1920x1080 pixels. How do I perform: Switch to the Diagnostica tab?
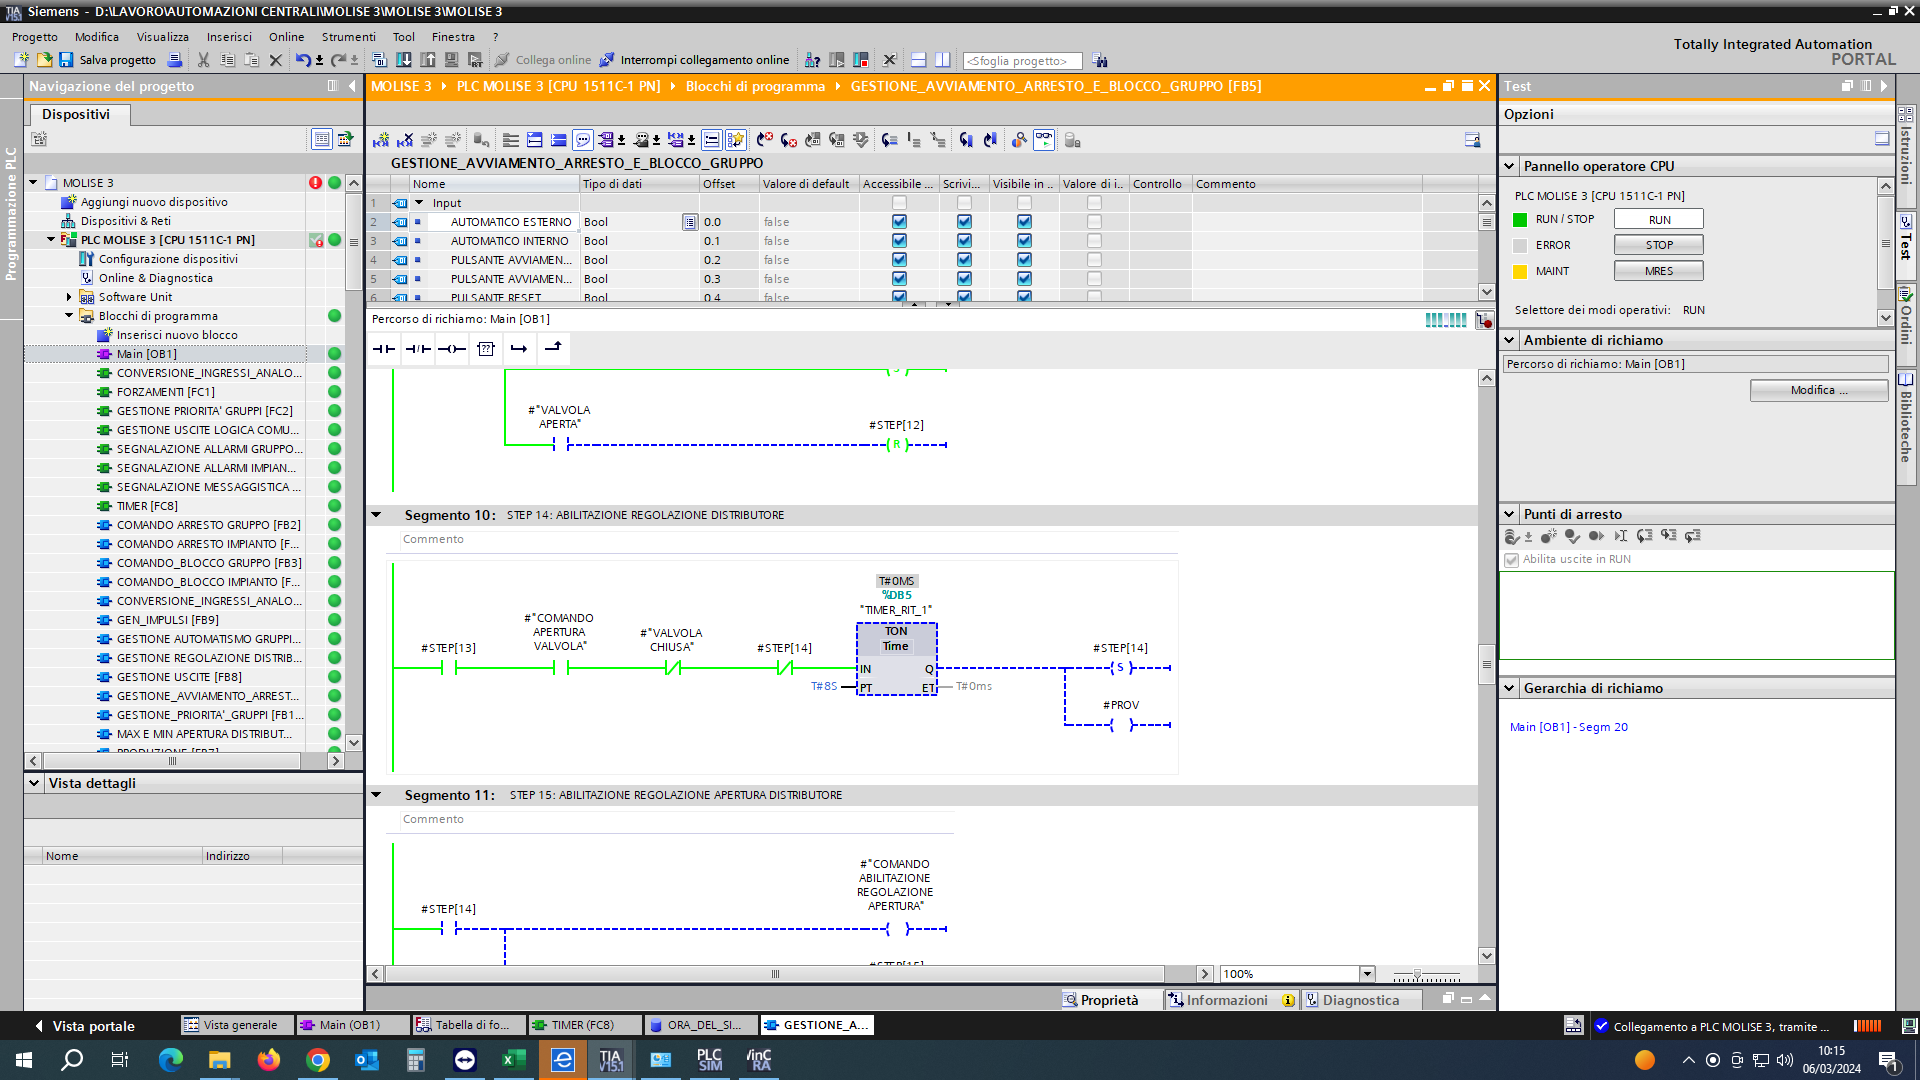(x=1361, y=1000)
